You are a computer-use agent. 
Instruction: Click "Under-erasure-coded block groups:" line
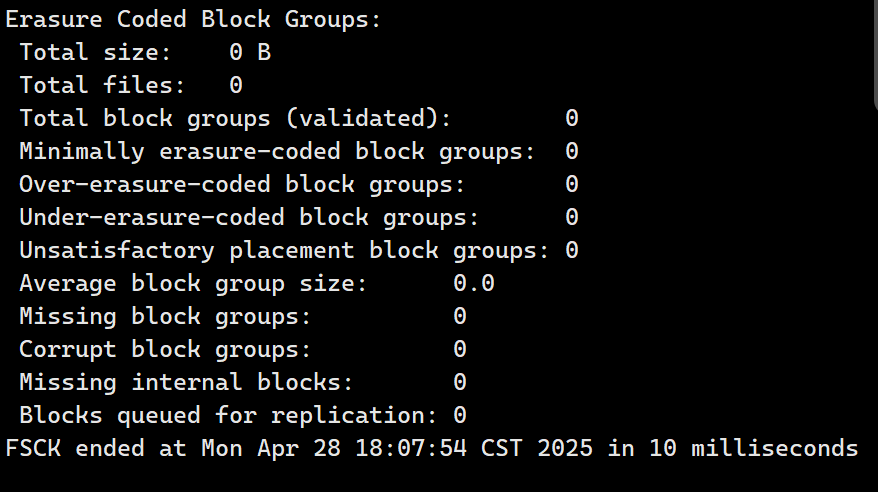(249, 217)
